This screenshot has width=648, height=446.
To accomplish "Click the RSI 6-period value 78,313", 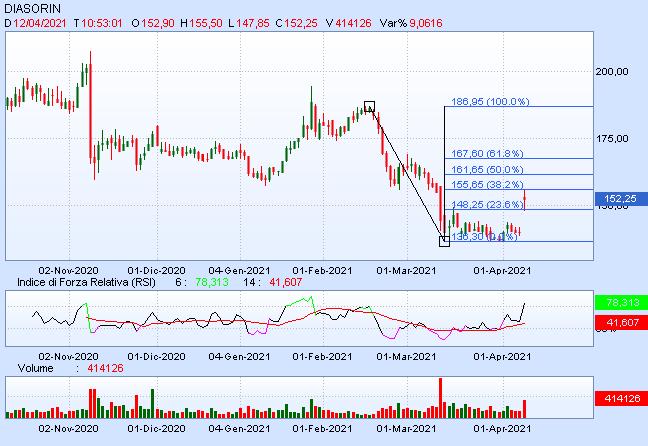I will coord(212,282).
